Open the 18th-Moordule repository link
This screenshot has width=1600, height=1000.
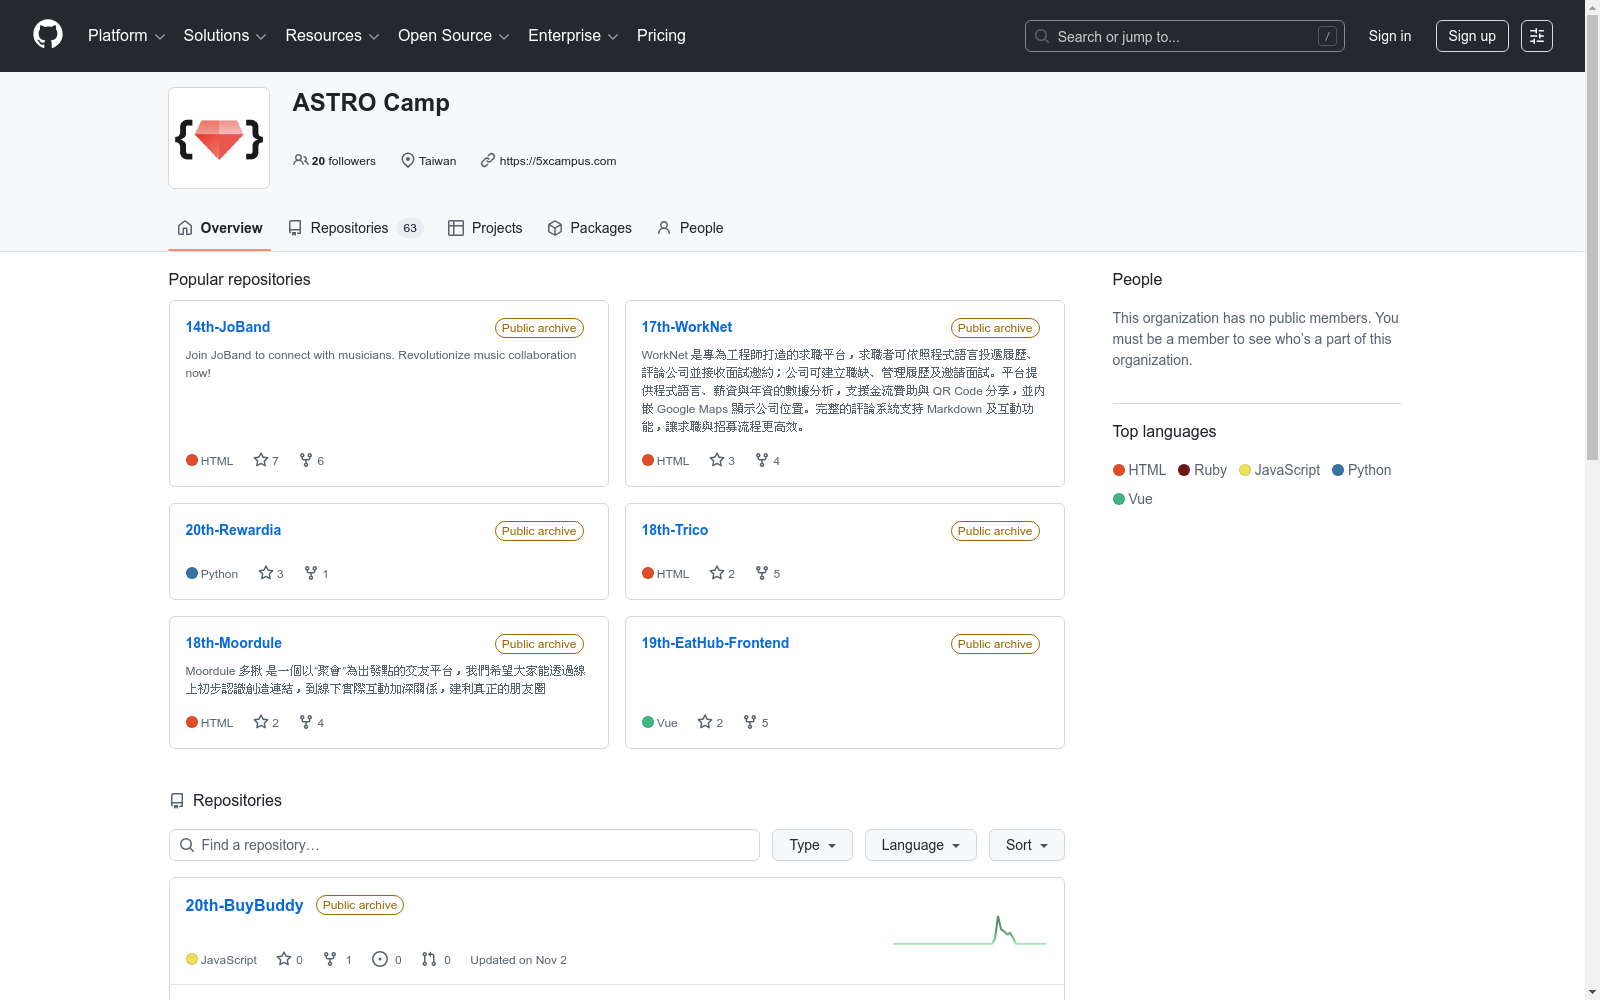coord(234,643)
